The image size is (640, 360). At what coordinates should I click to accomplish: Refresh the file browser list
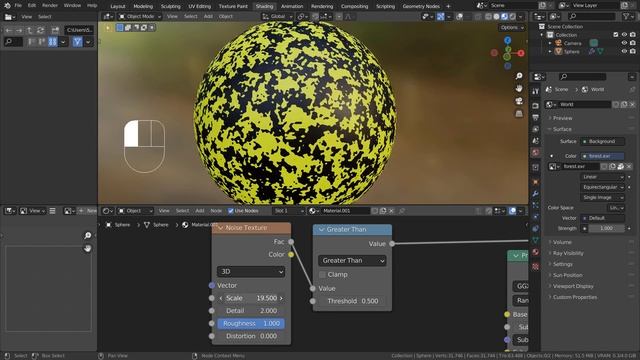(x=40, y=30)
